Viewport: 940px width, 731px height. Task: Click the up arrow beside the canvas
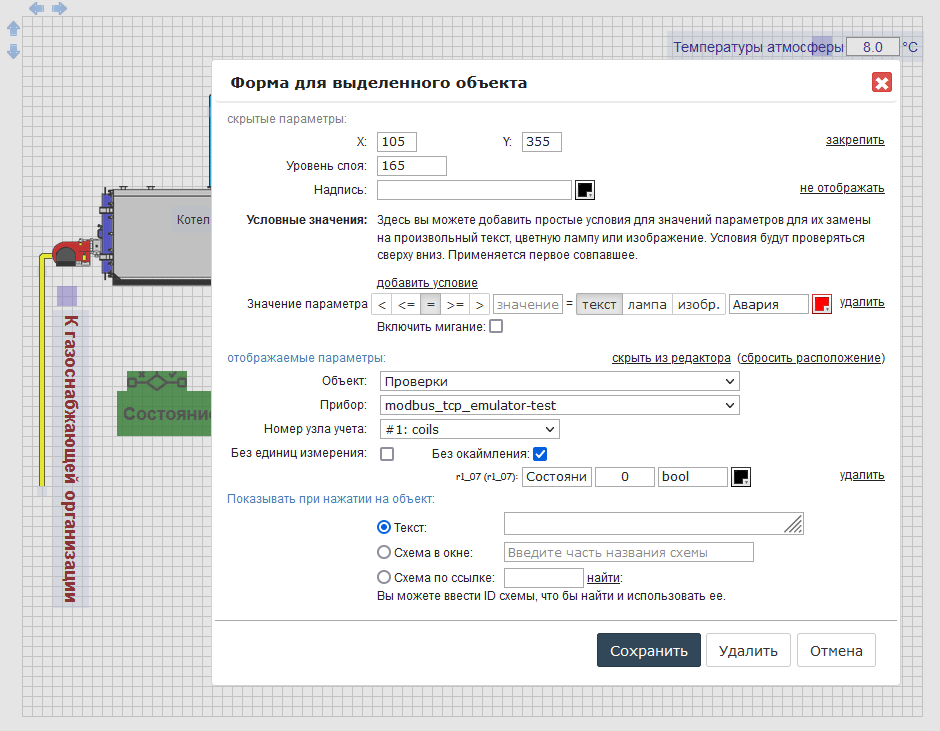click(x=14, y=29)
